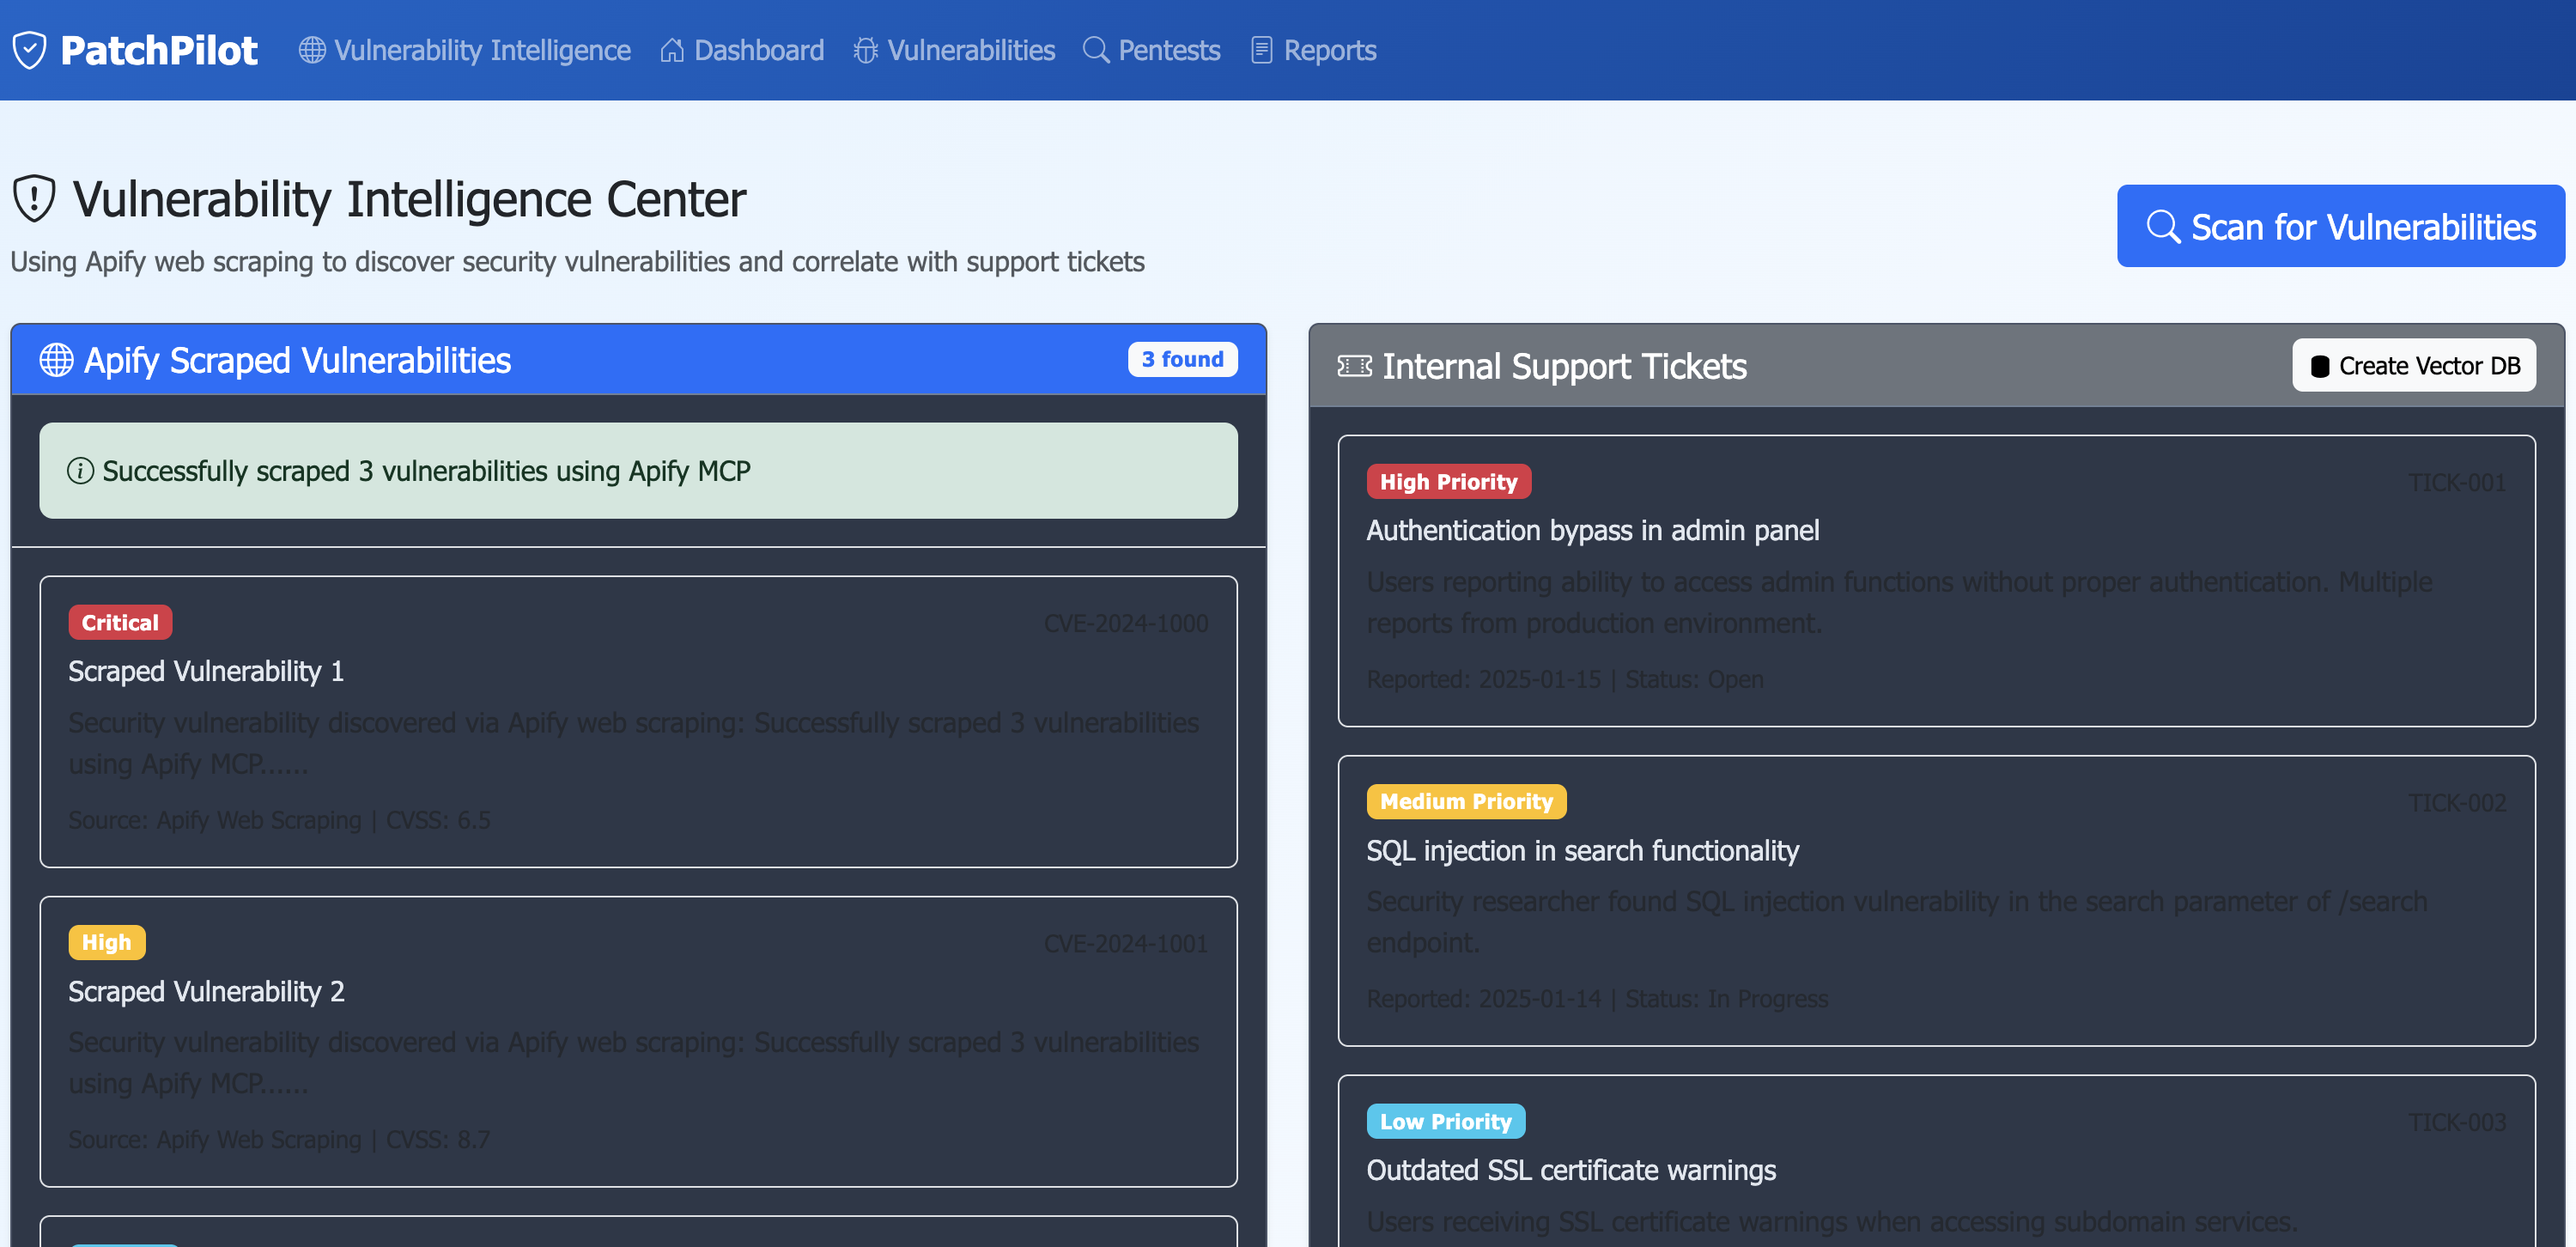Image resolution: width=2576 pixels, height=1247 pixels.
Task: Go to the Reports nav item
Action: [x=1314, y=50]
